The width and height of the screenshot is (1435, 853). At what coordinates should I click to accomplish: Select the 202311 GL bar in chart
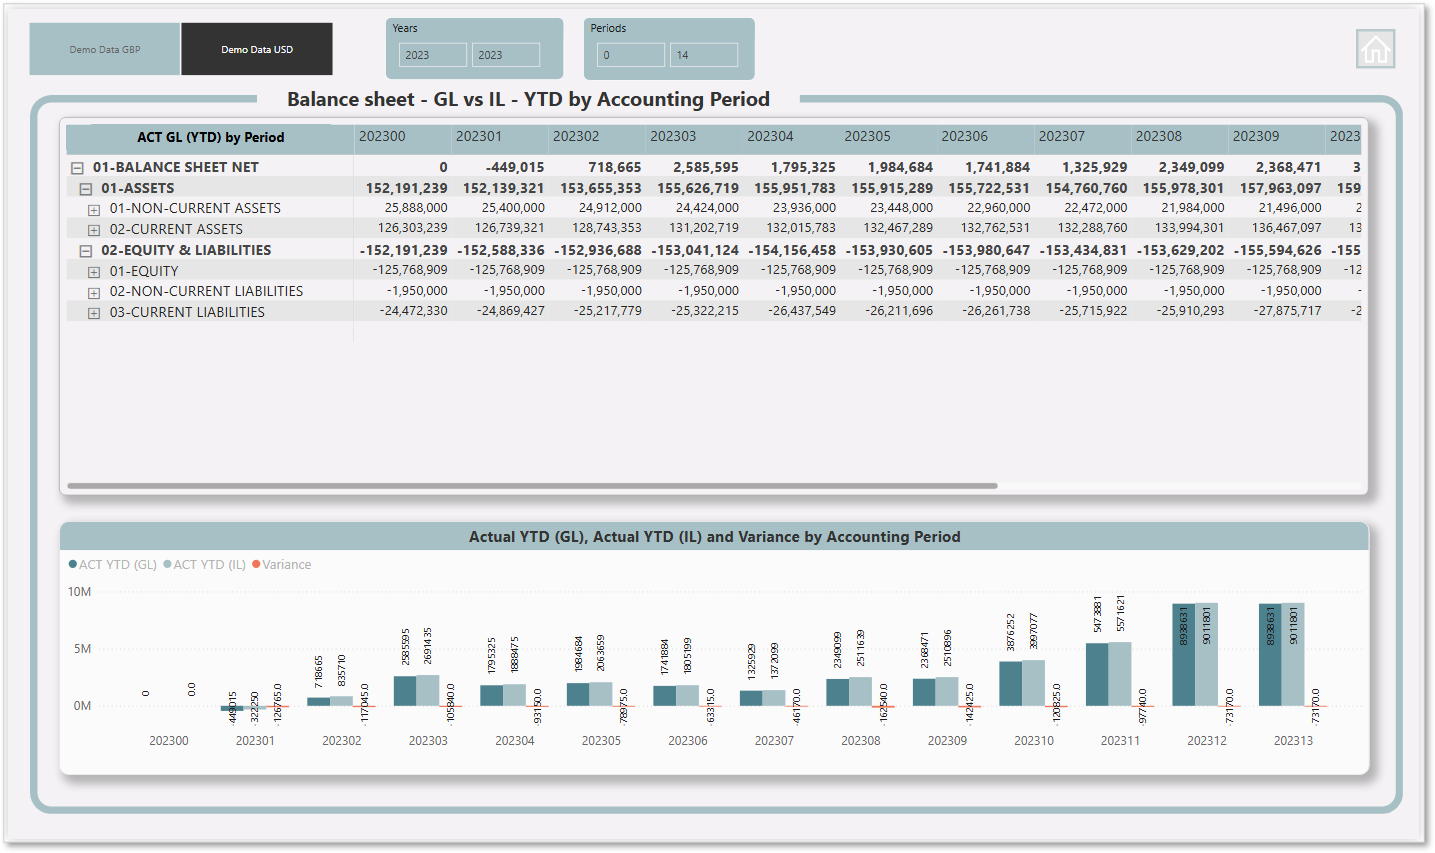1097,674
